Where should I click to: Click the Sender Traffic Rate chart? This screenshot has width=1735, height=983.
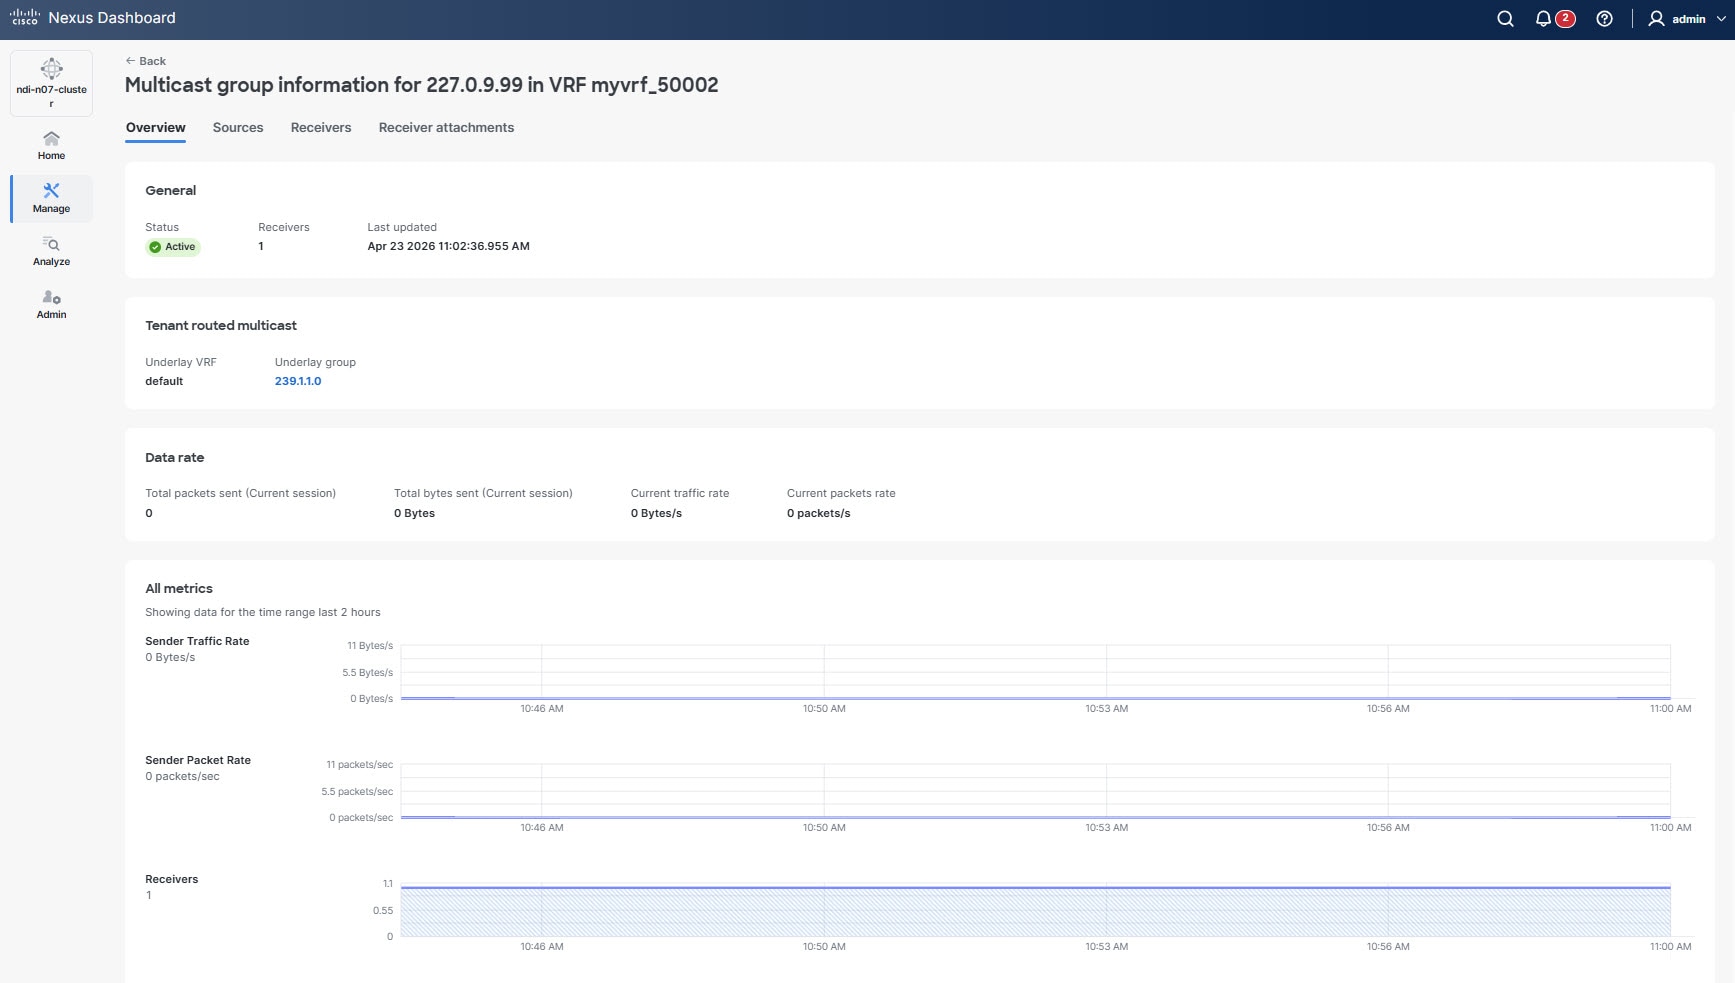pos(1035,672)
